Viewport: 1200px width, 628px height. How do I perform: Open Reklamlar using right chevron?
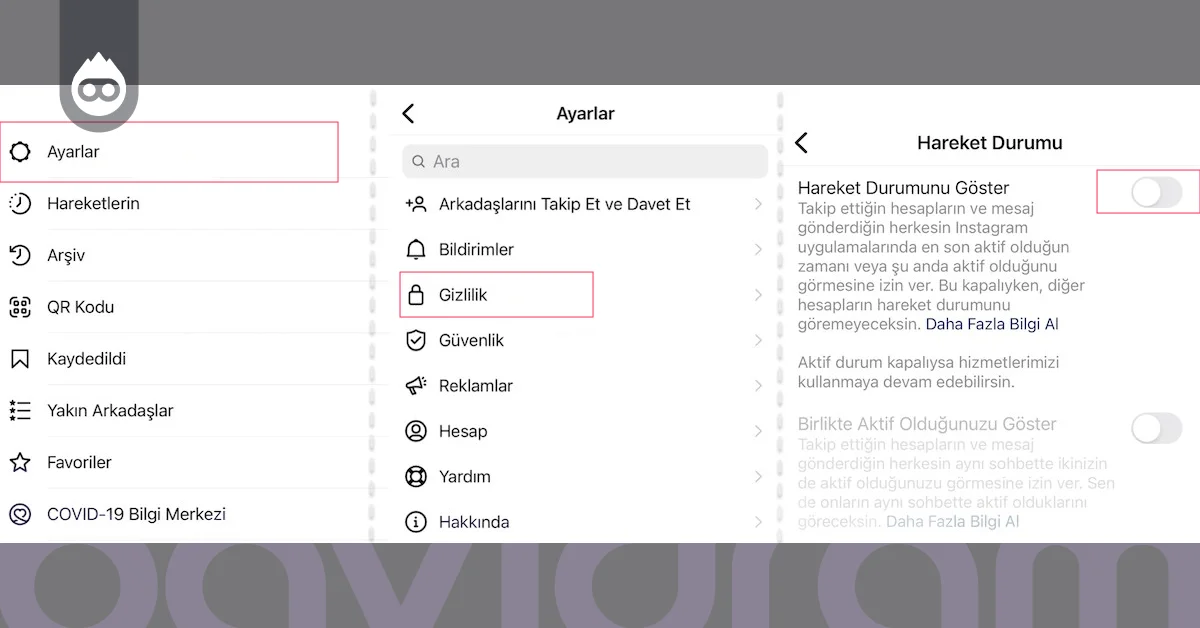click(758, 386)
